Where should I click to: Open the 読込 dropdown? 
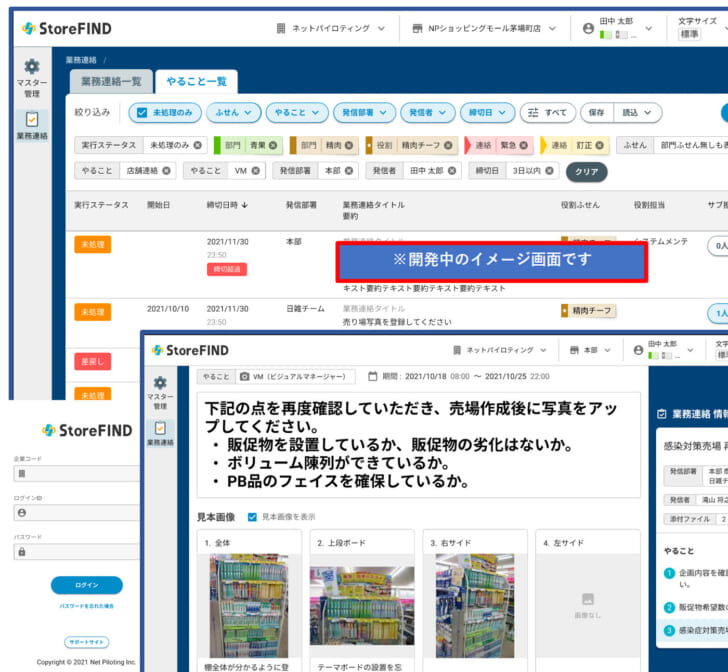point(637,113)
